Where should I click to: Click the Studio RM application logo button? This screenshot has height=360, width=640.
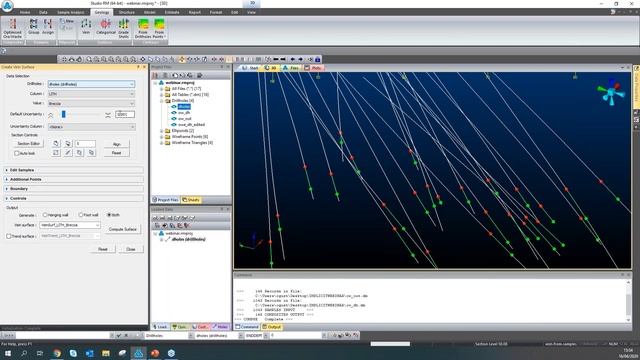coord(7,5)
